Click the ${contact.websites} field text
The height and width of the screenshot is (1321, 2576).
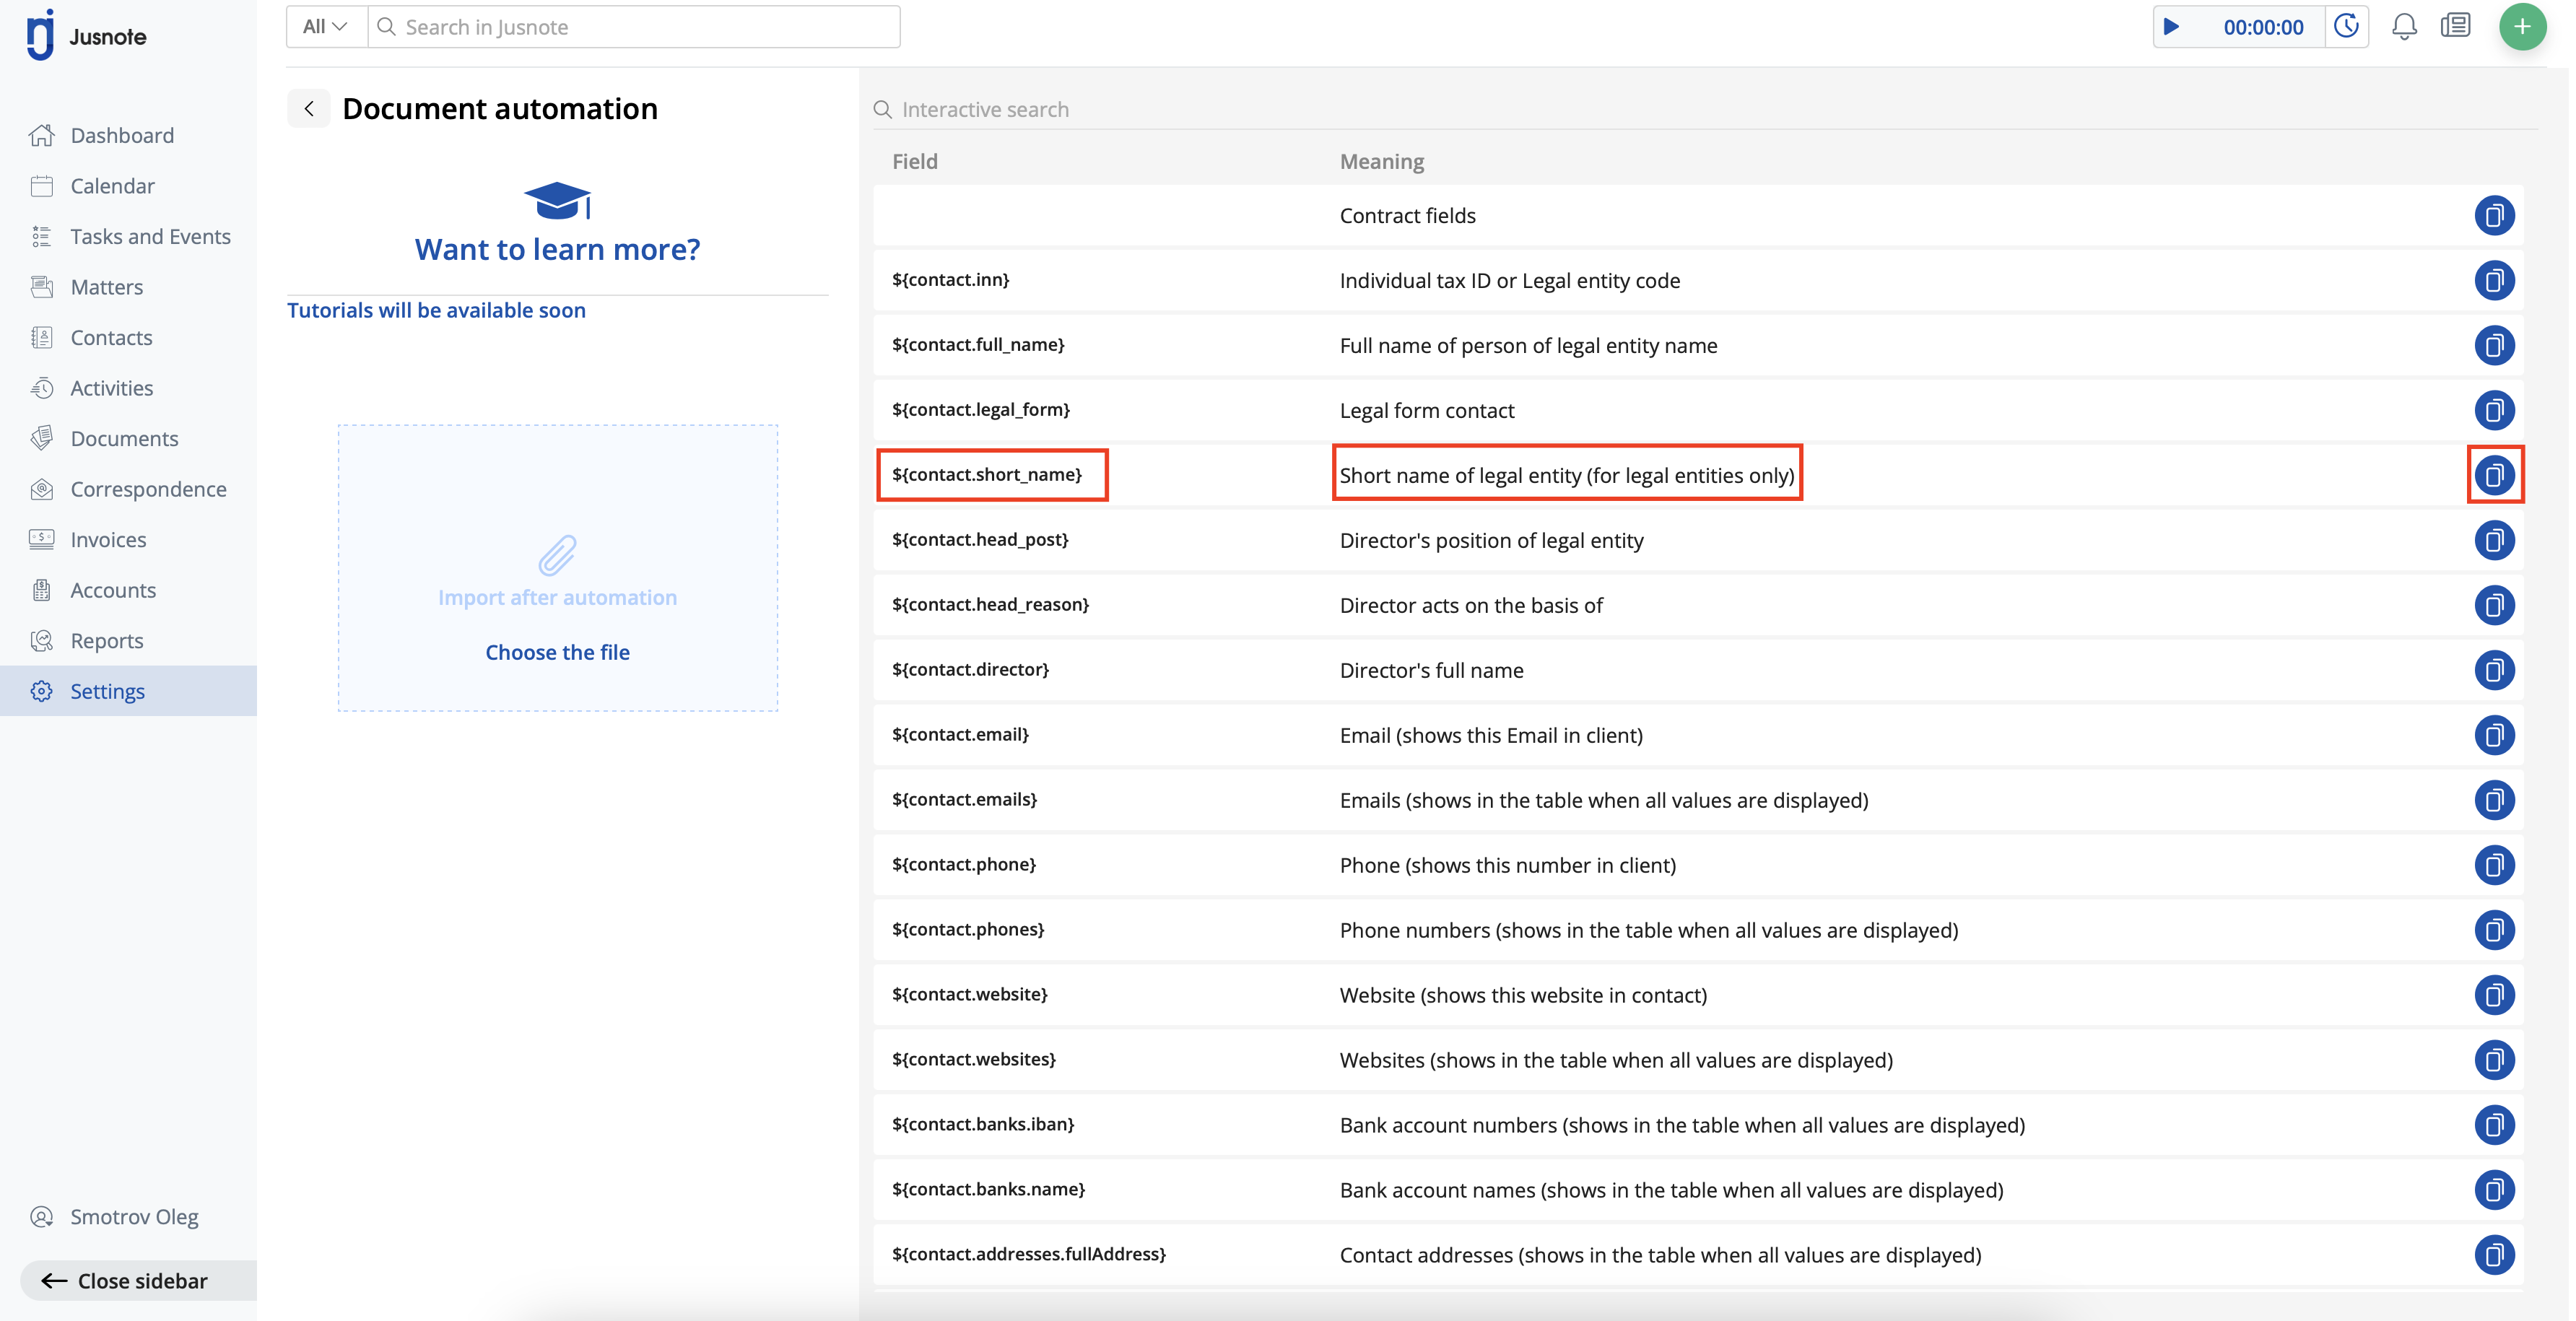(974, 1059)
